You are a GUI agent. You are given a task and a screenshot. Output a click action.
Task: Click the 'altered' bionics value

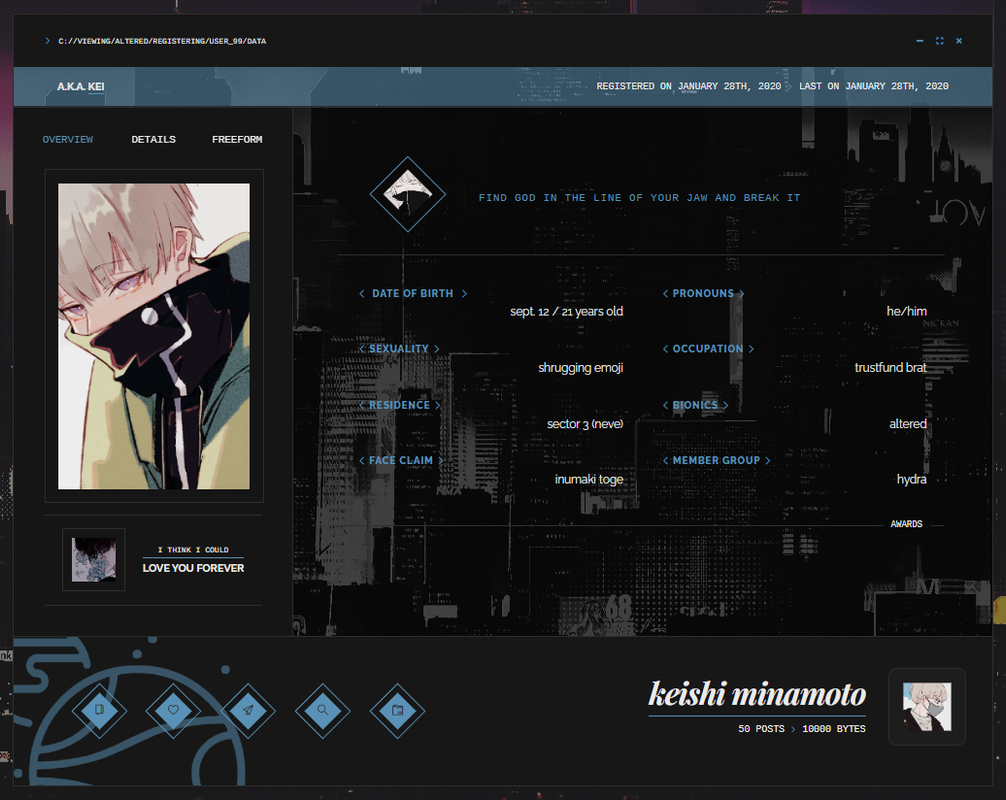pos(908,423)
